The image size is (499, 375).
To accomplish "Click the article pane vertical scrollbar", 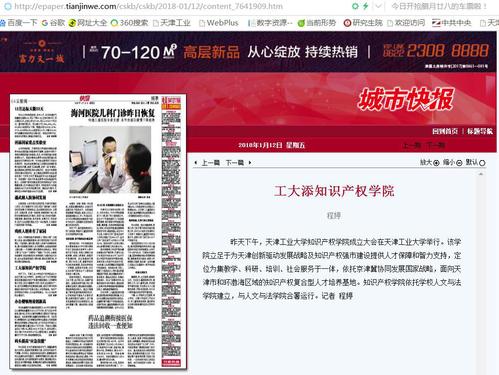I will (481, 272).
